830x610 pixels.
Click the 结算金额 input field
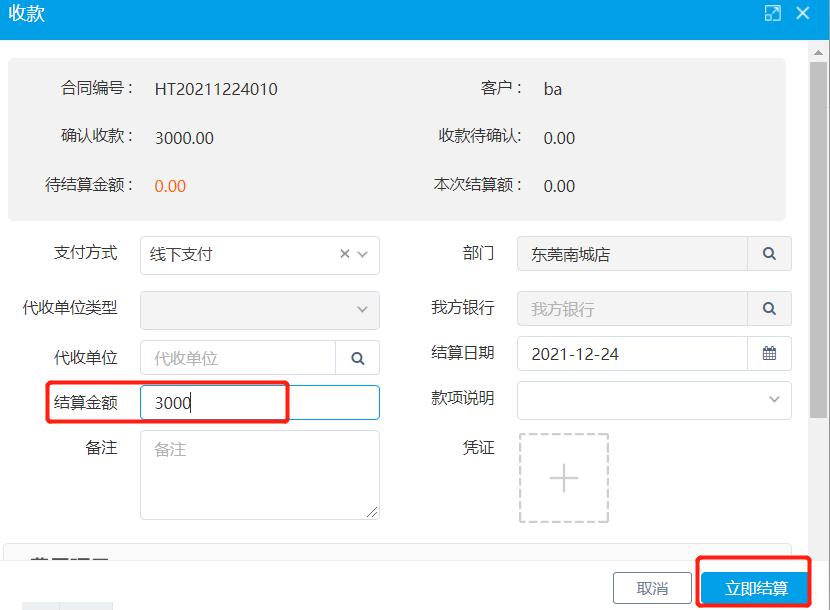260,402
